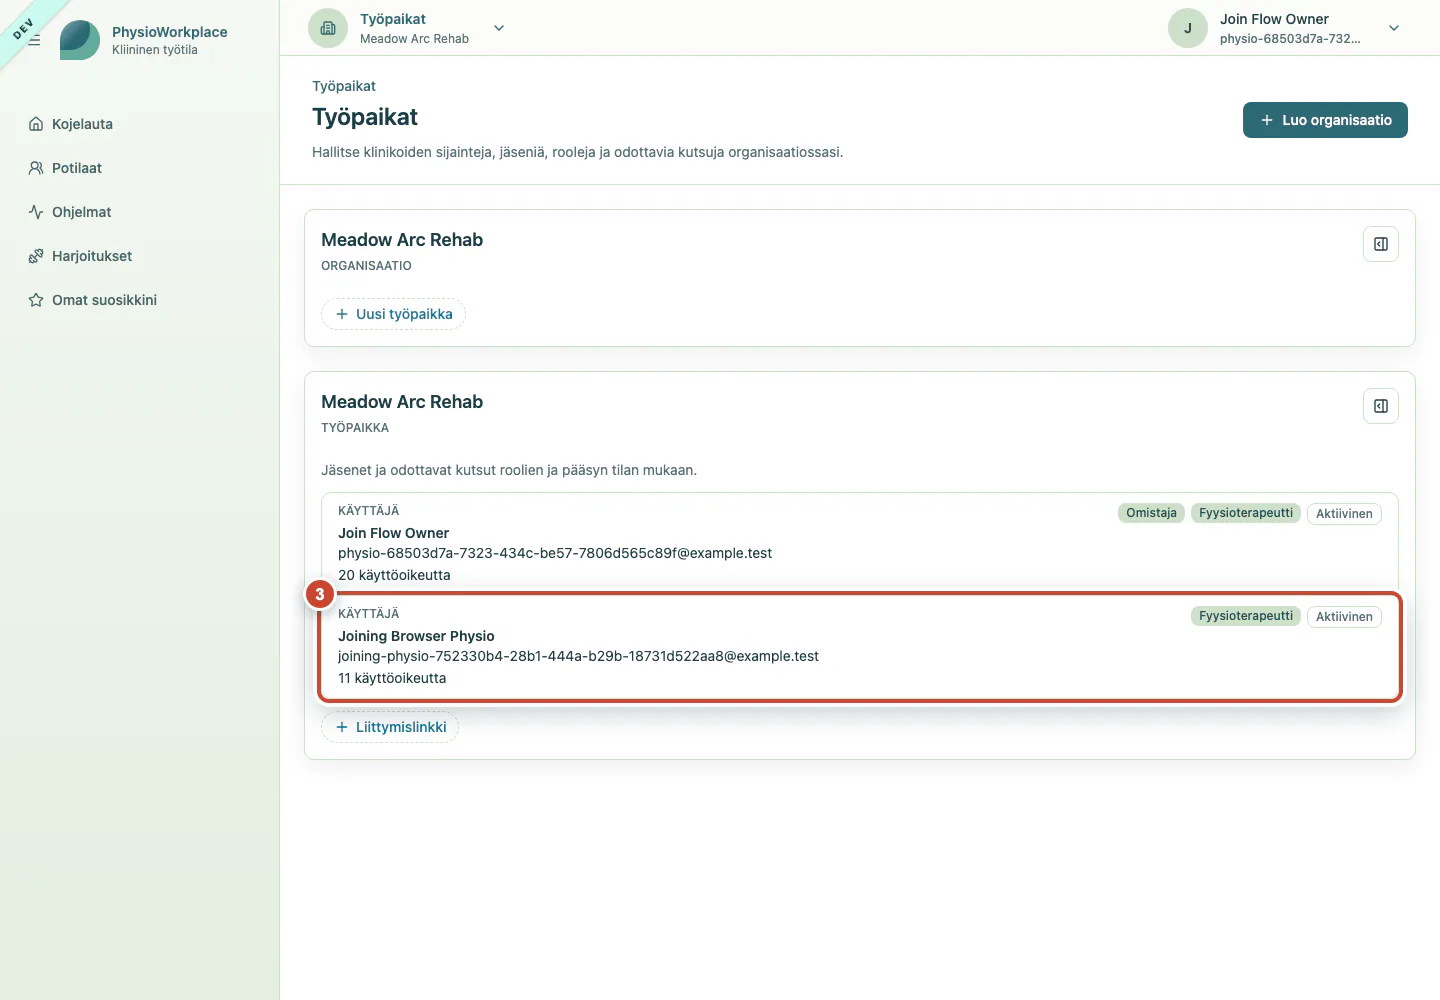Click the Harjoitukset exercises icon

(x=36, y=256)
